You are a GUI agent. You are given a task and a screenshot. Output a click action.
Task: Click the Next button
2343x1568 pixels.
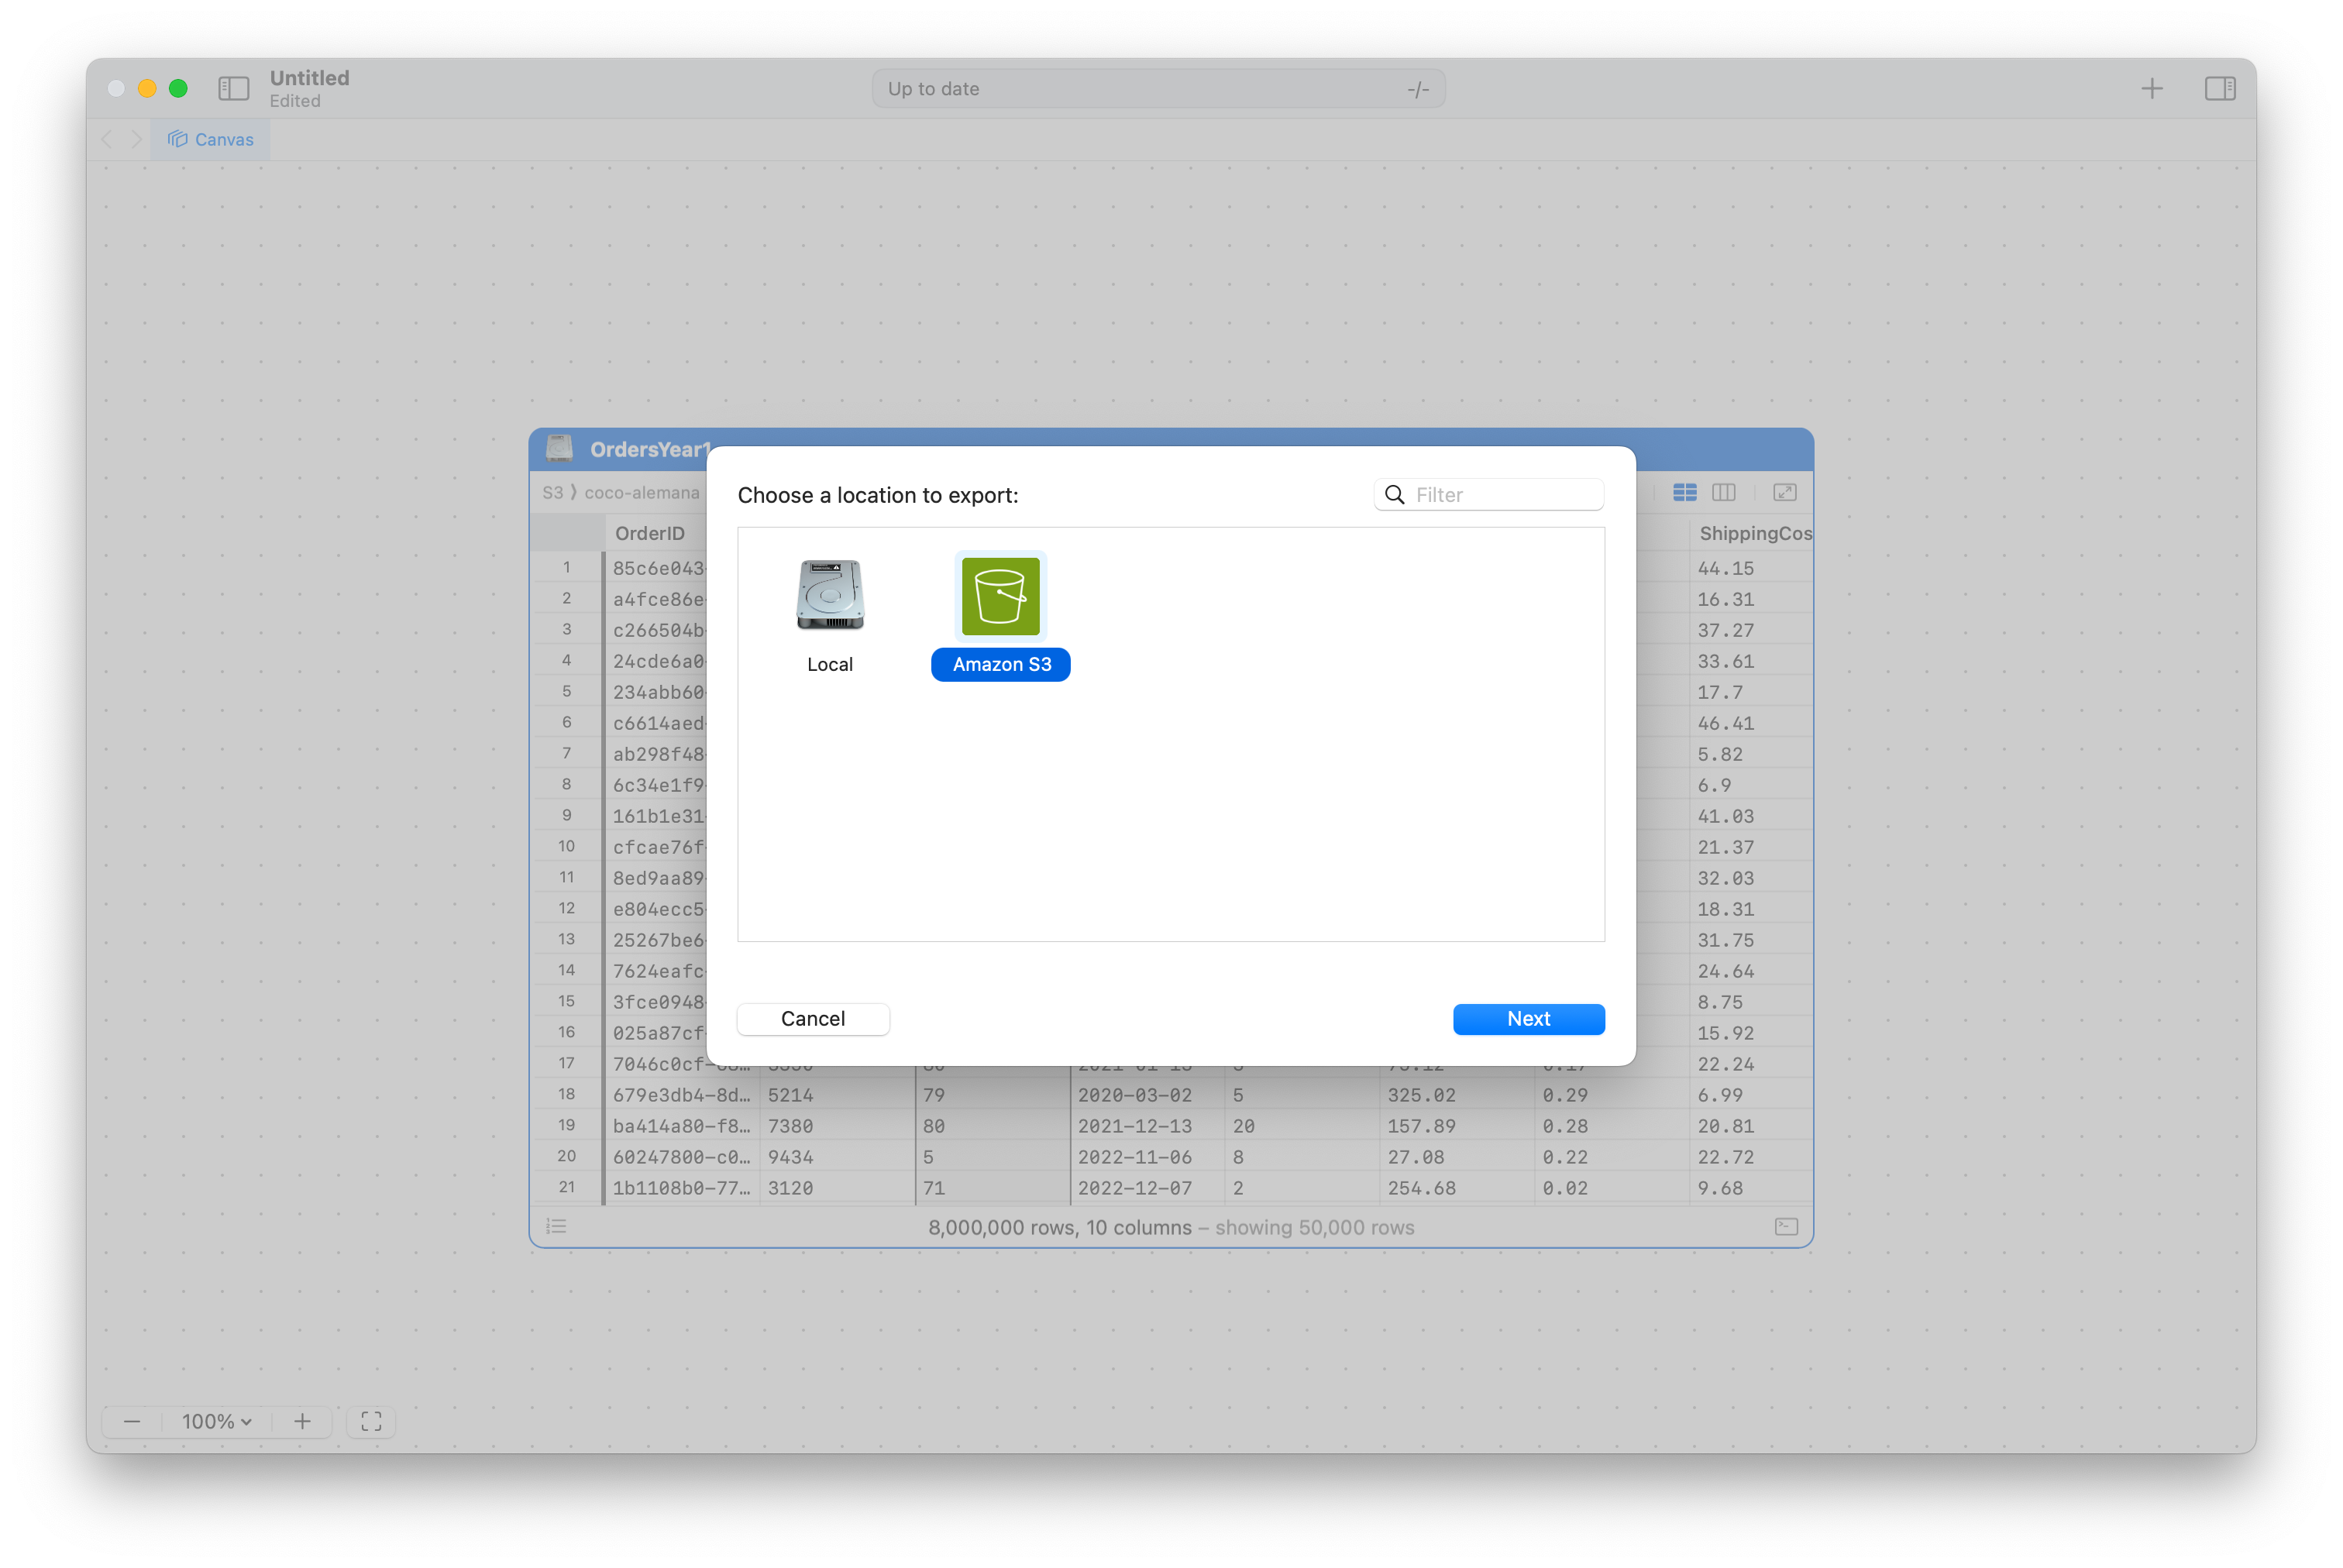click(x=1528, y=1018)
